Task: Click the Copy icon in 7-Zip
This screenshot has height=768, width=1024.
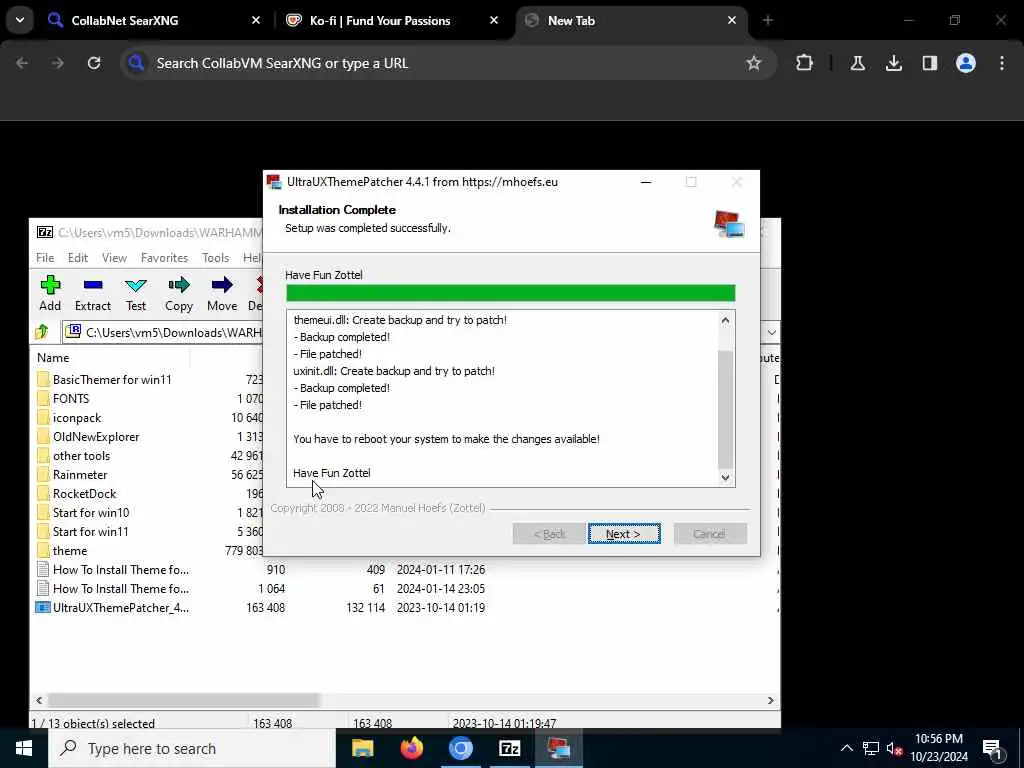Action: 179,293
